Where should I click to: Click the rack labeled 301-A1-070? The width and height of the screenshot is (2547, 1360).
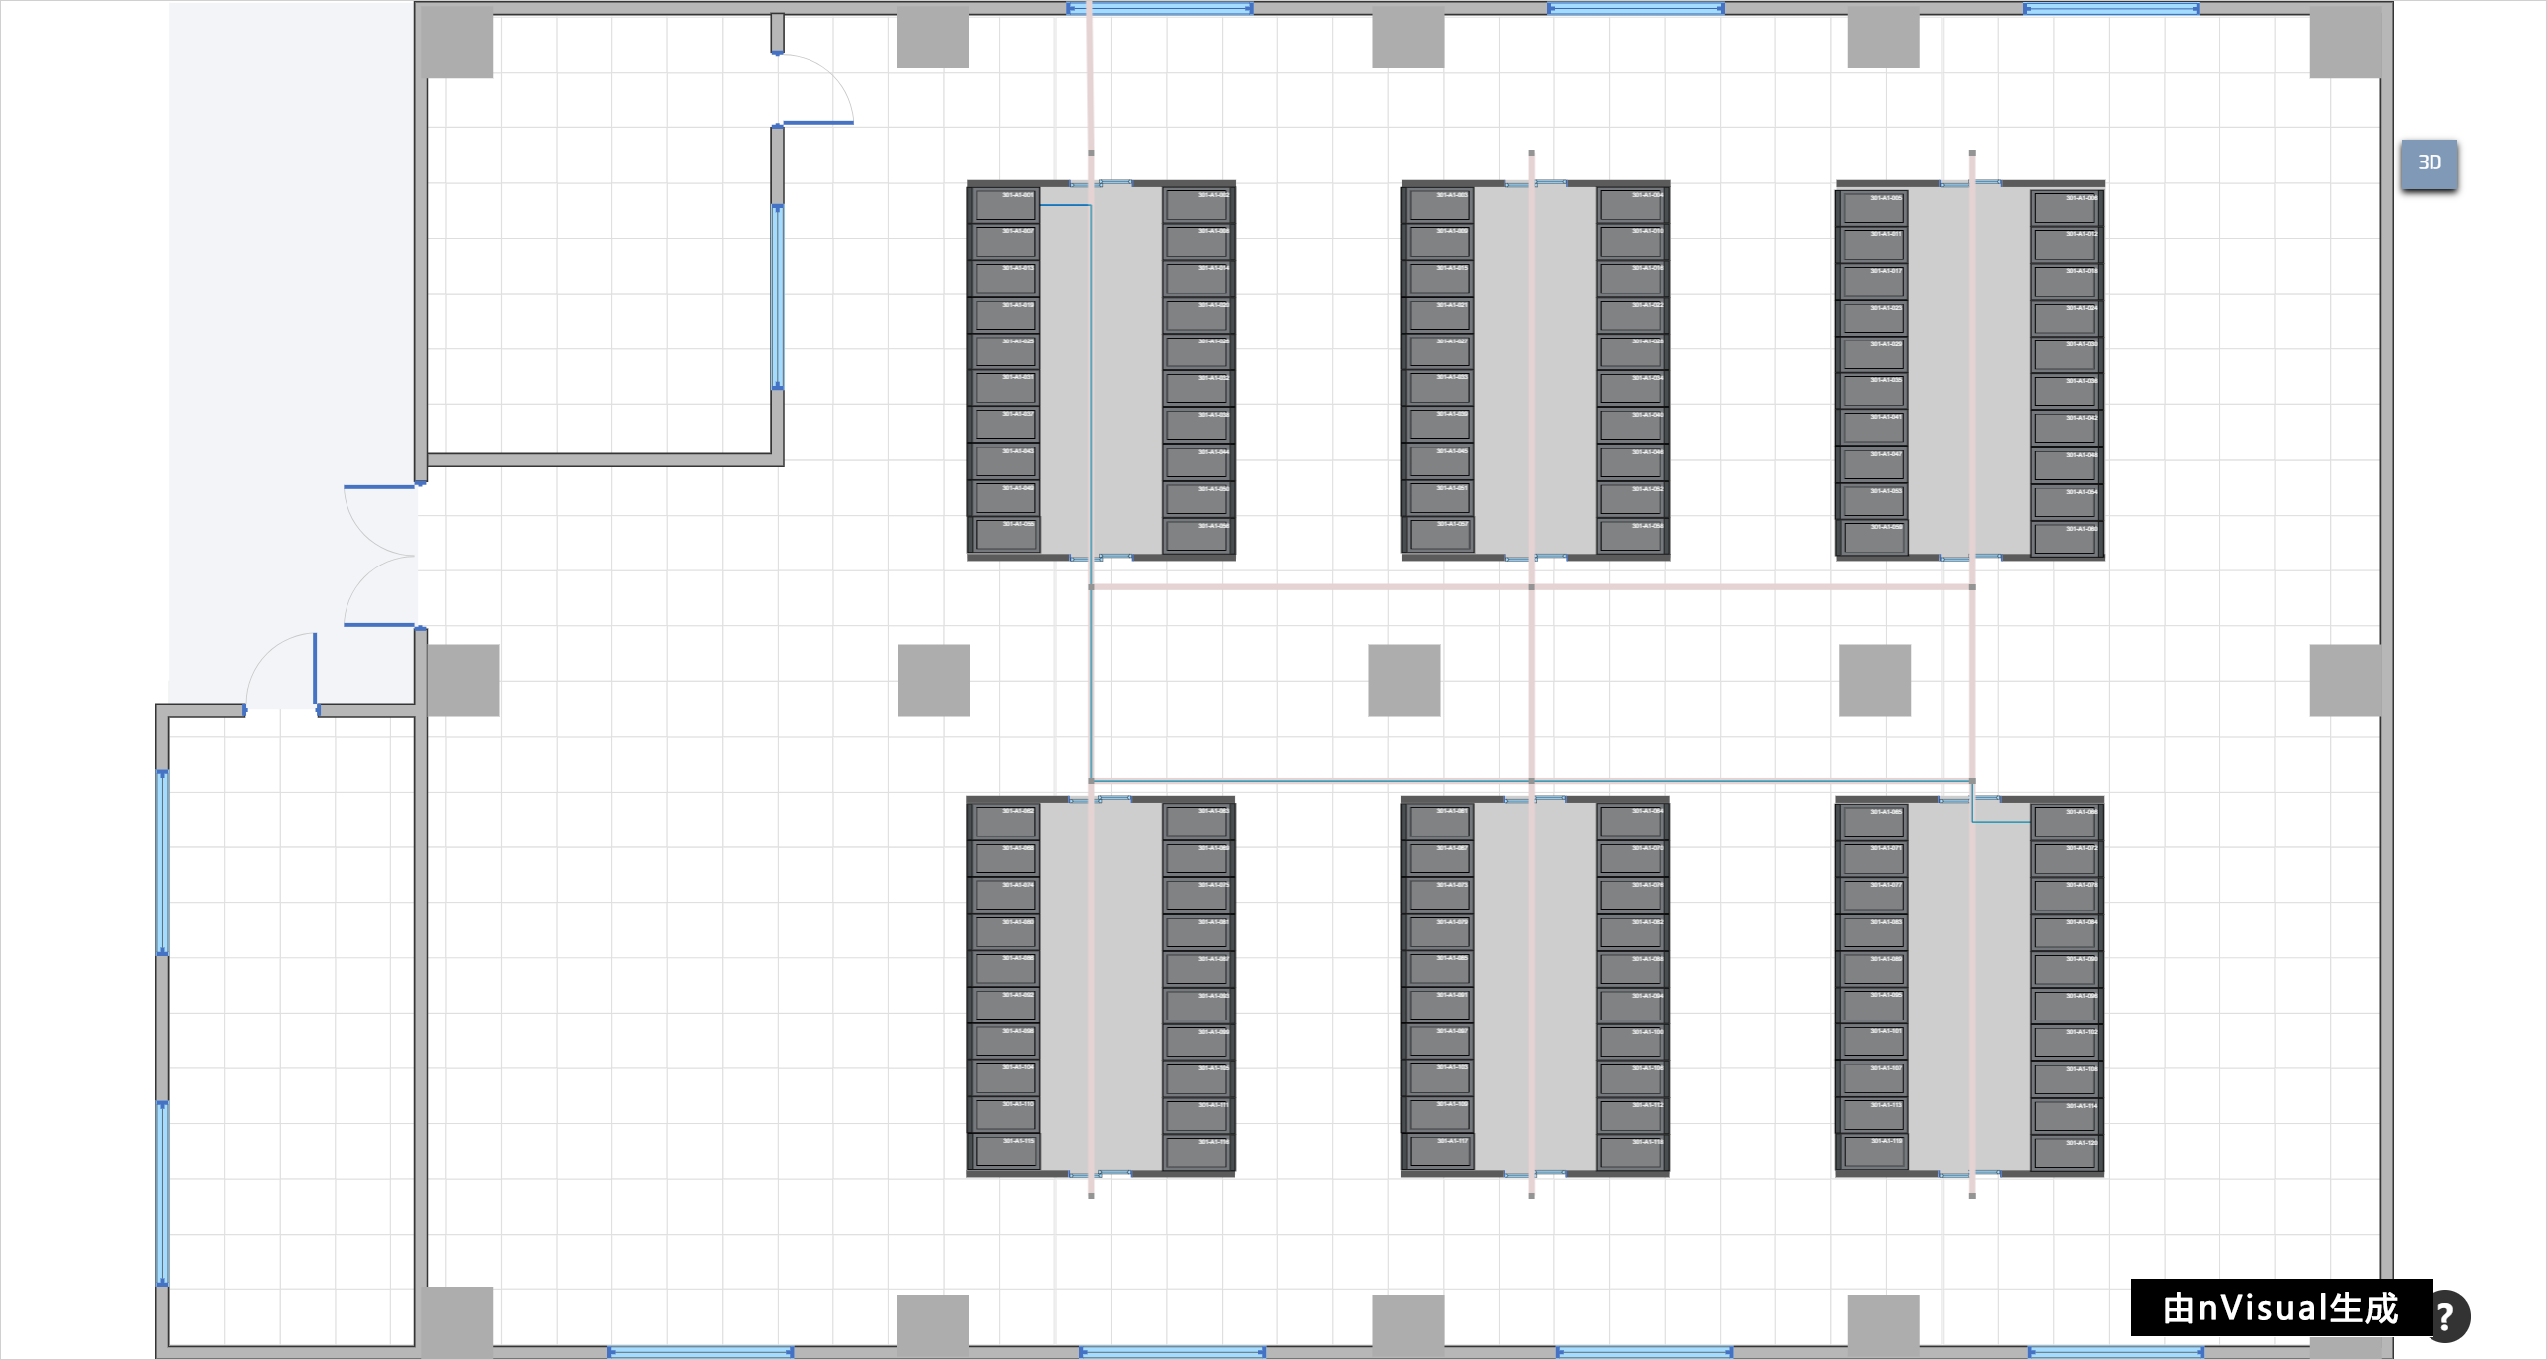[x=1631, y=859]
